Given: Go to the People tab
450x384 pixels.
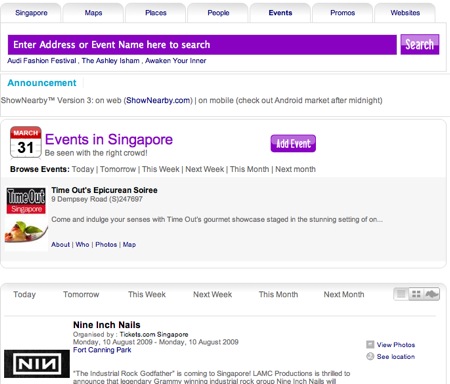Looking at the screenshot, I should pyautogui.click(x=218, y=13).
